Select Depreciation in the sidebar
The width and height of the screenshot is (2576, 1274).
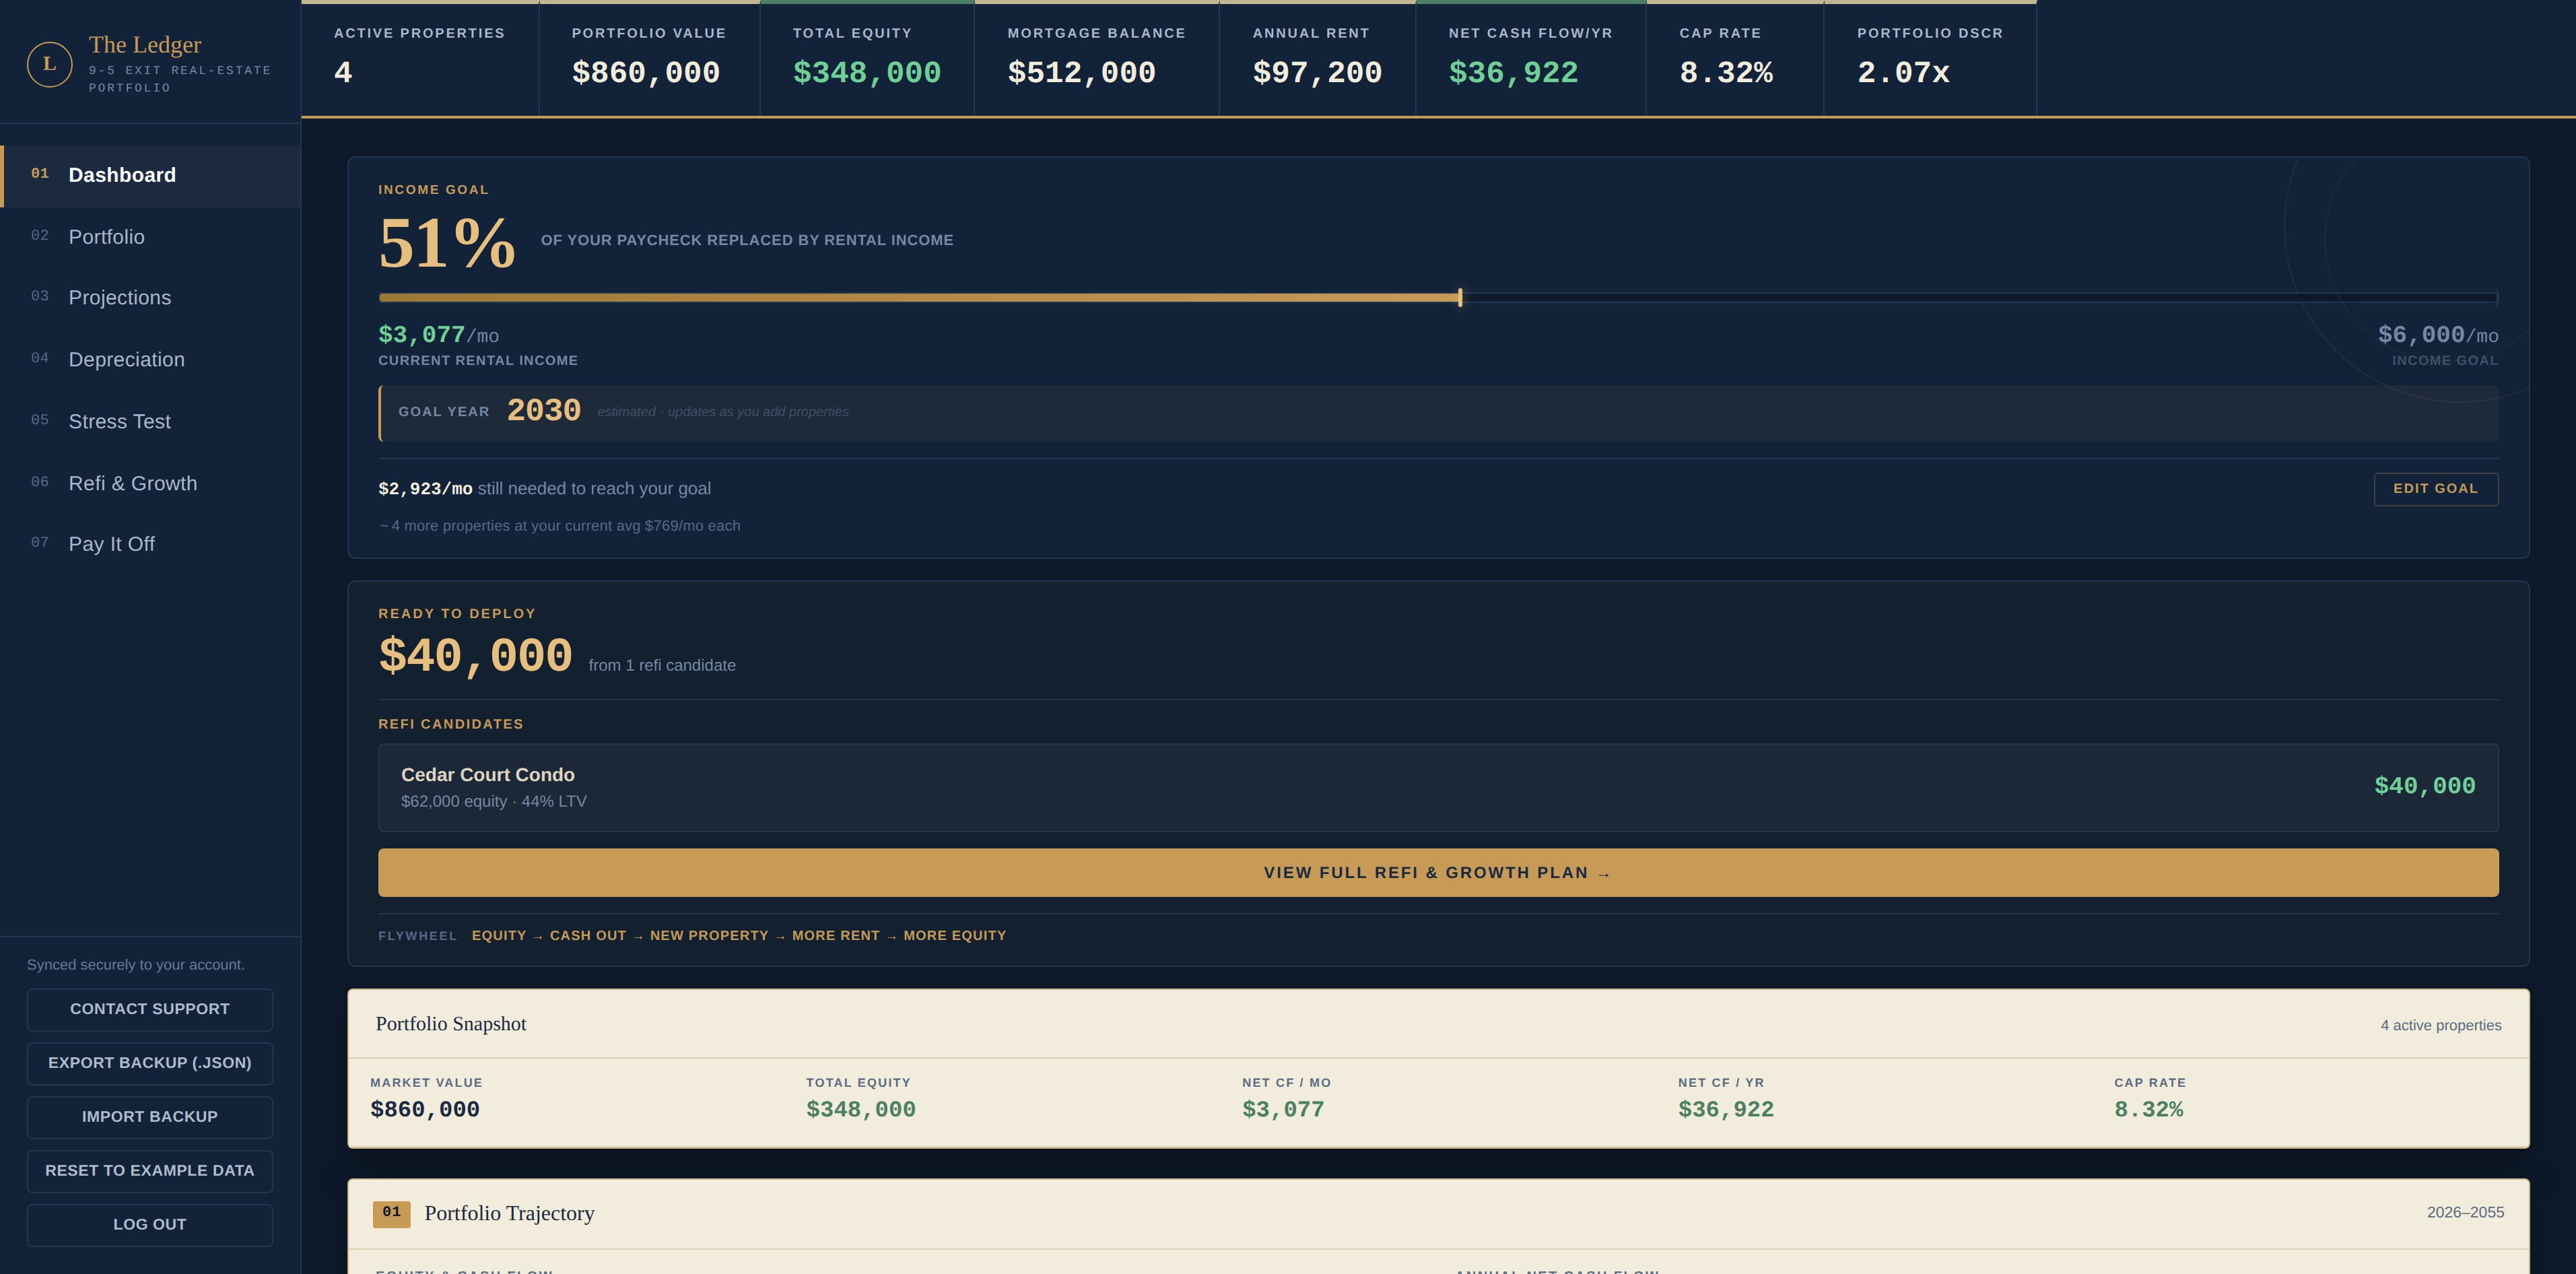151,360
